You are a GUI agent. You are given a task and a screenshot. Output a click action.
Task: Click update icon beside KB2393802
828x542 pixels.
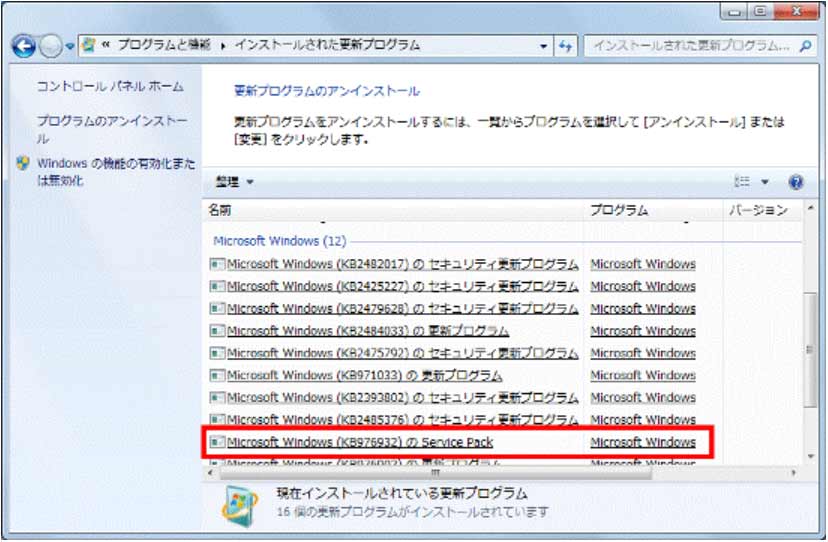217,397
